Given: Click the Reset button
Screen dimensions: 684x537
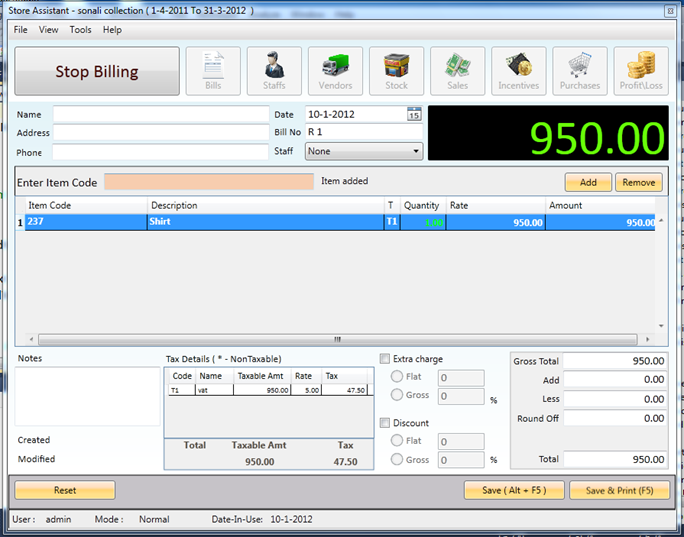Looking at the screenshot, I should (65, 490).
